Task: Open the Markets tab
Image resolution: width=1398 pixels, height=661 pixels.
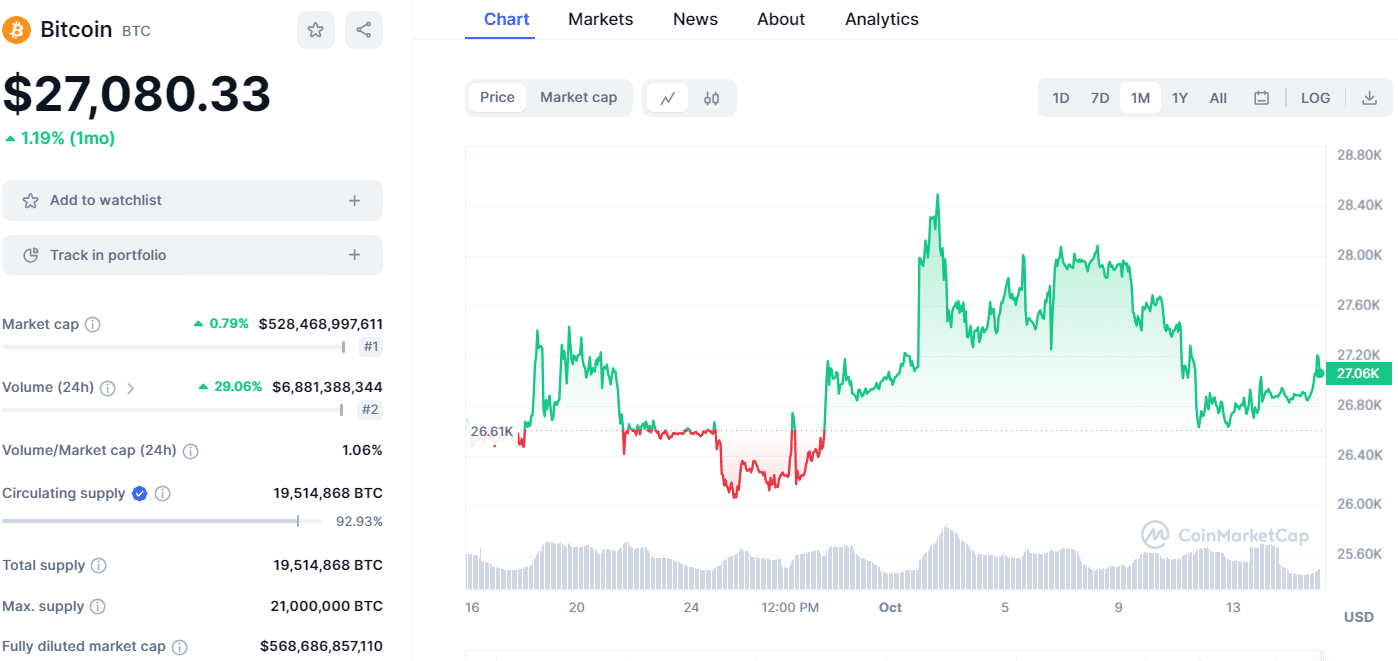Action: [x=601, y=19]
